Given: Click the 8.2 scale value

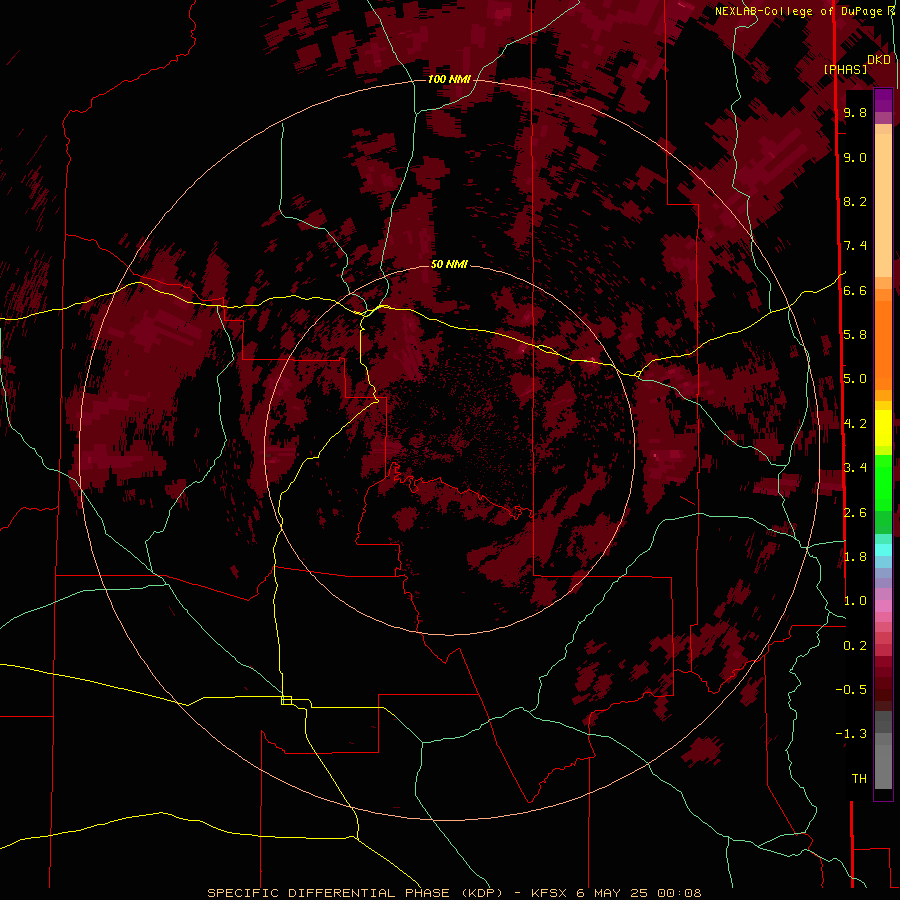Looking at the screenshot, I should [x=855, y=201].
